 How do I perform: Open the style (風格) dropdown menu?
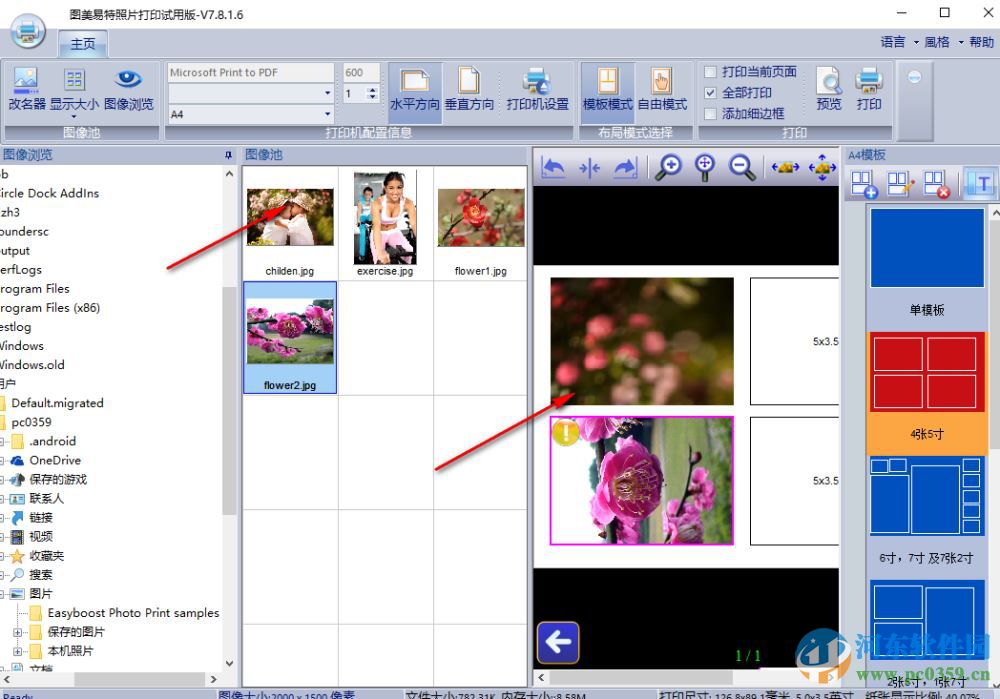(943, 42)
